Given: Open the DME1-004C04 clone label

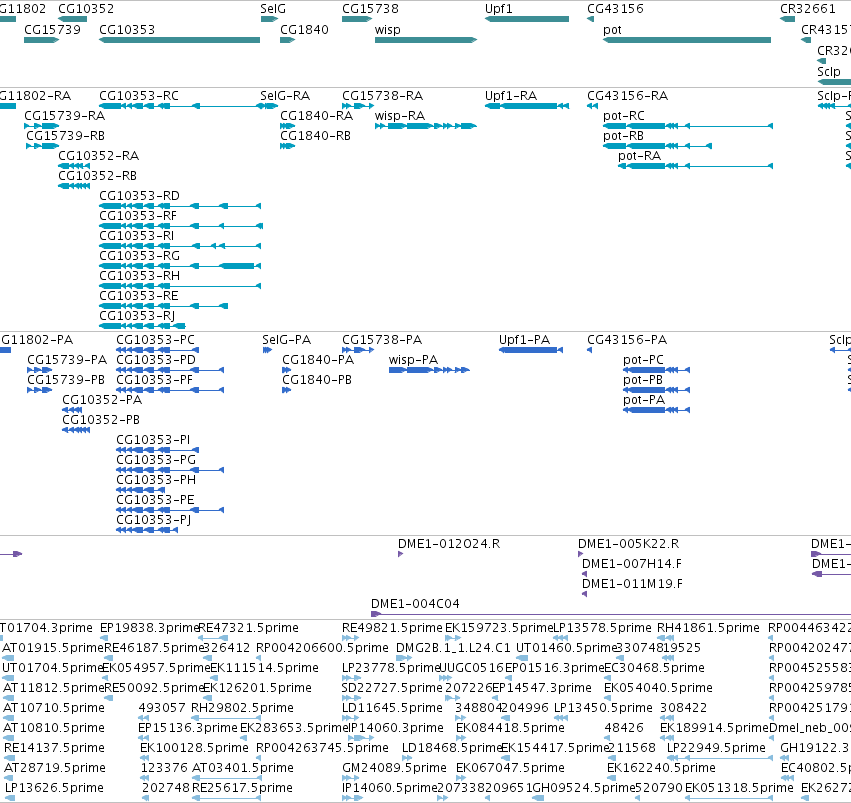Looking at the screenshot, I should (415, 604).
